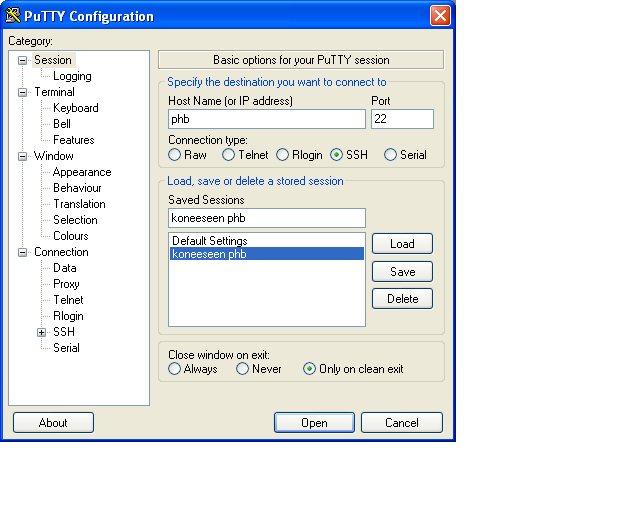Image resolution: width=640 pixels, height=512 pixels.
Task: Click the Cancel button
Action: [x=402, y=423]
